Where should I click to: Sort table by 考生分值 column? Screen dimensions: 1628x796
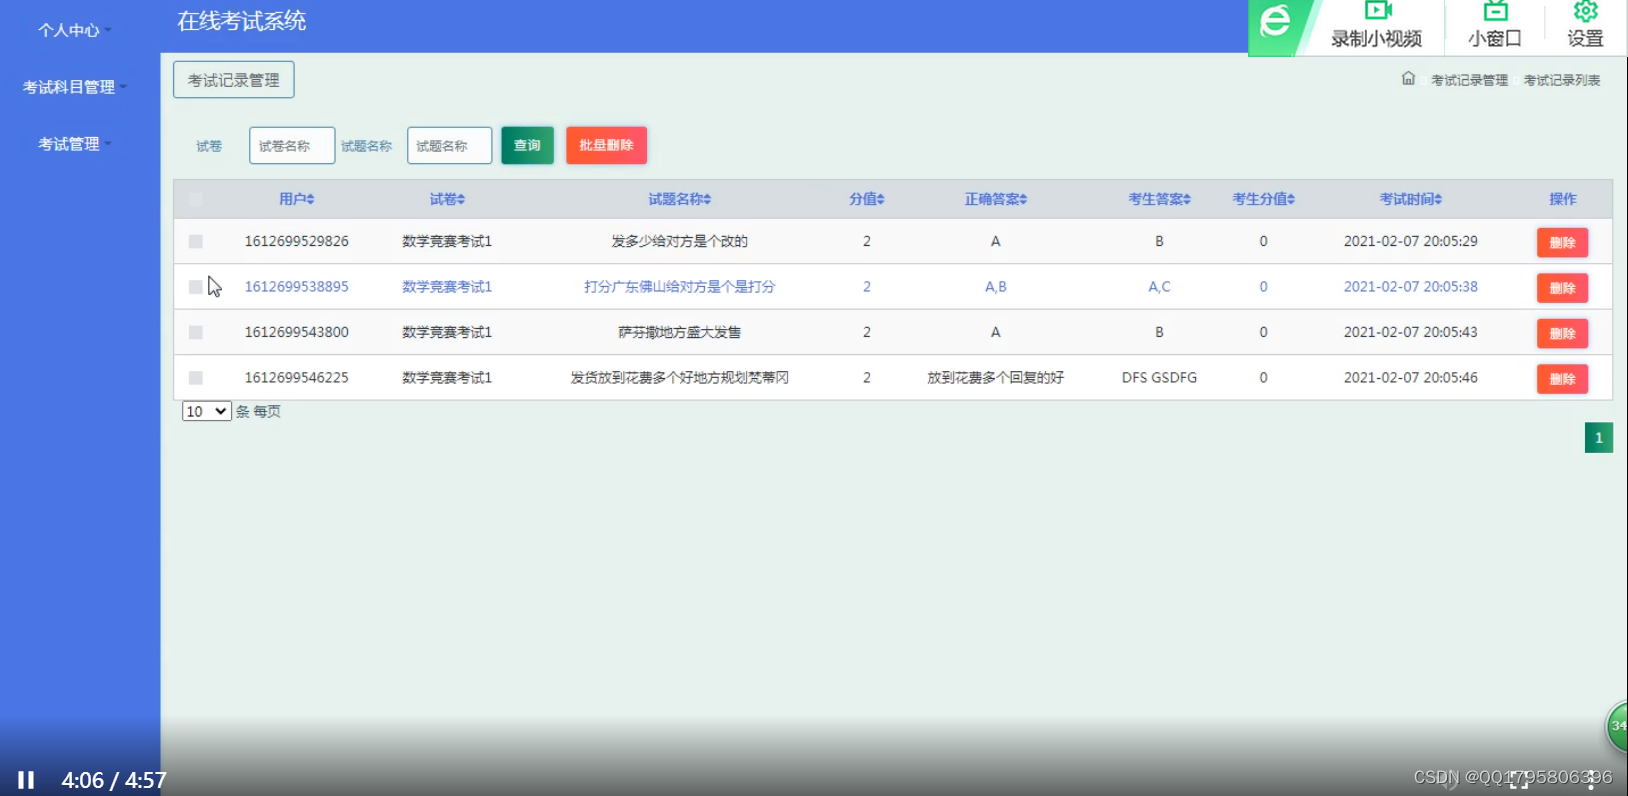pyautogui.click(x=1263, y=199)
